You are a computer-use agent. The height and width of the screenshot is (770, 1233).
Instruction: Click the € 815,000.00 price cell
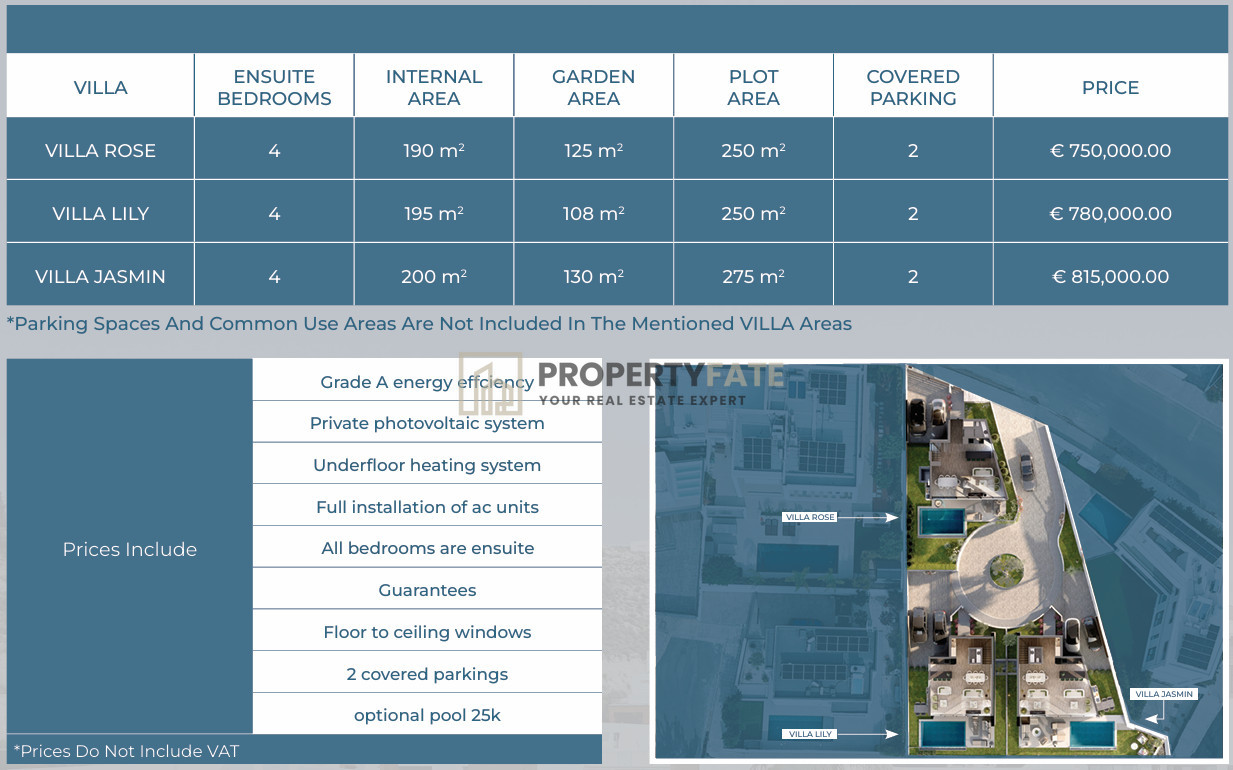point(1110,276)
